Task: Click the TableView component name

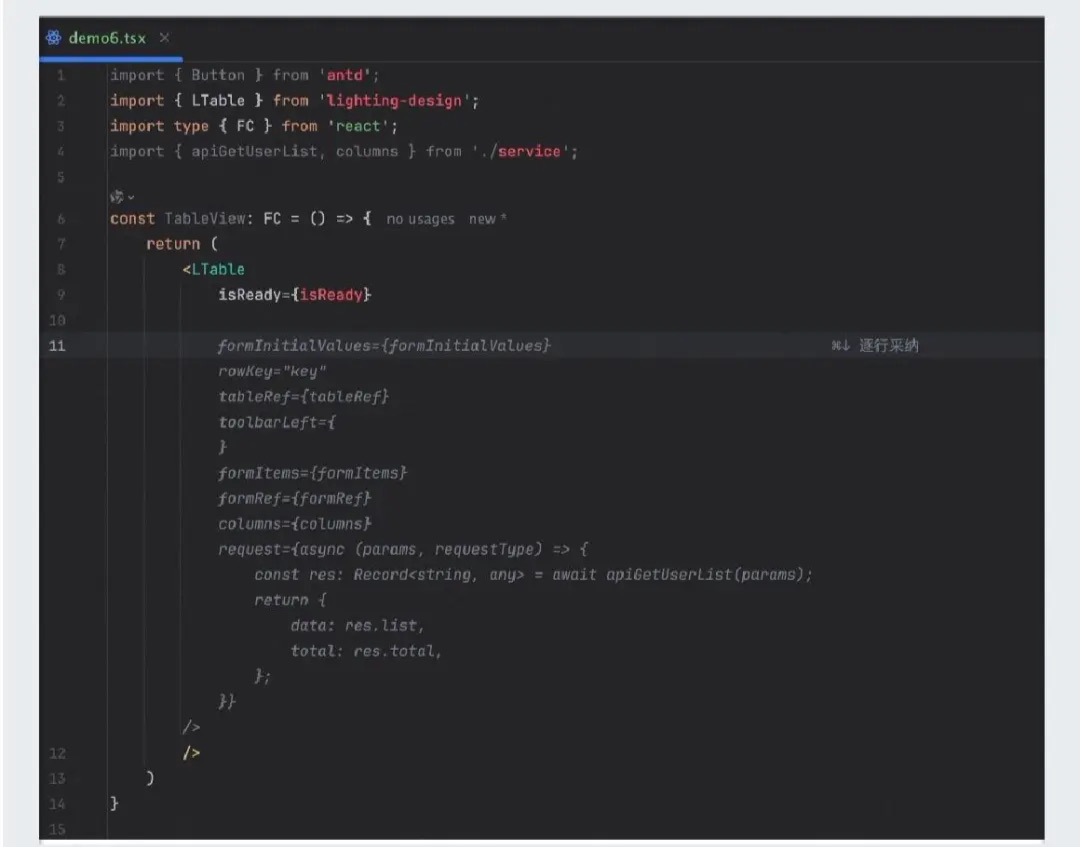Action: [205, 219]
